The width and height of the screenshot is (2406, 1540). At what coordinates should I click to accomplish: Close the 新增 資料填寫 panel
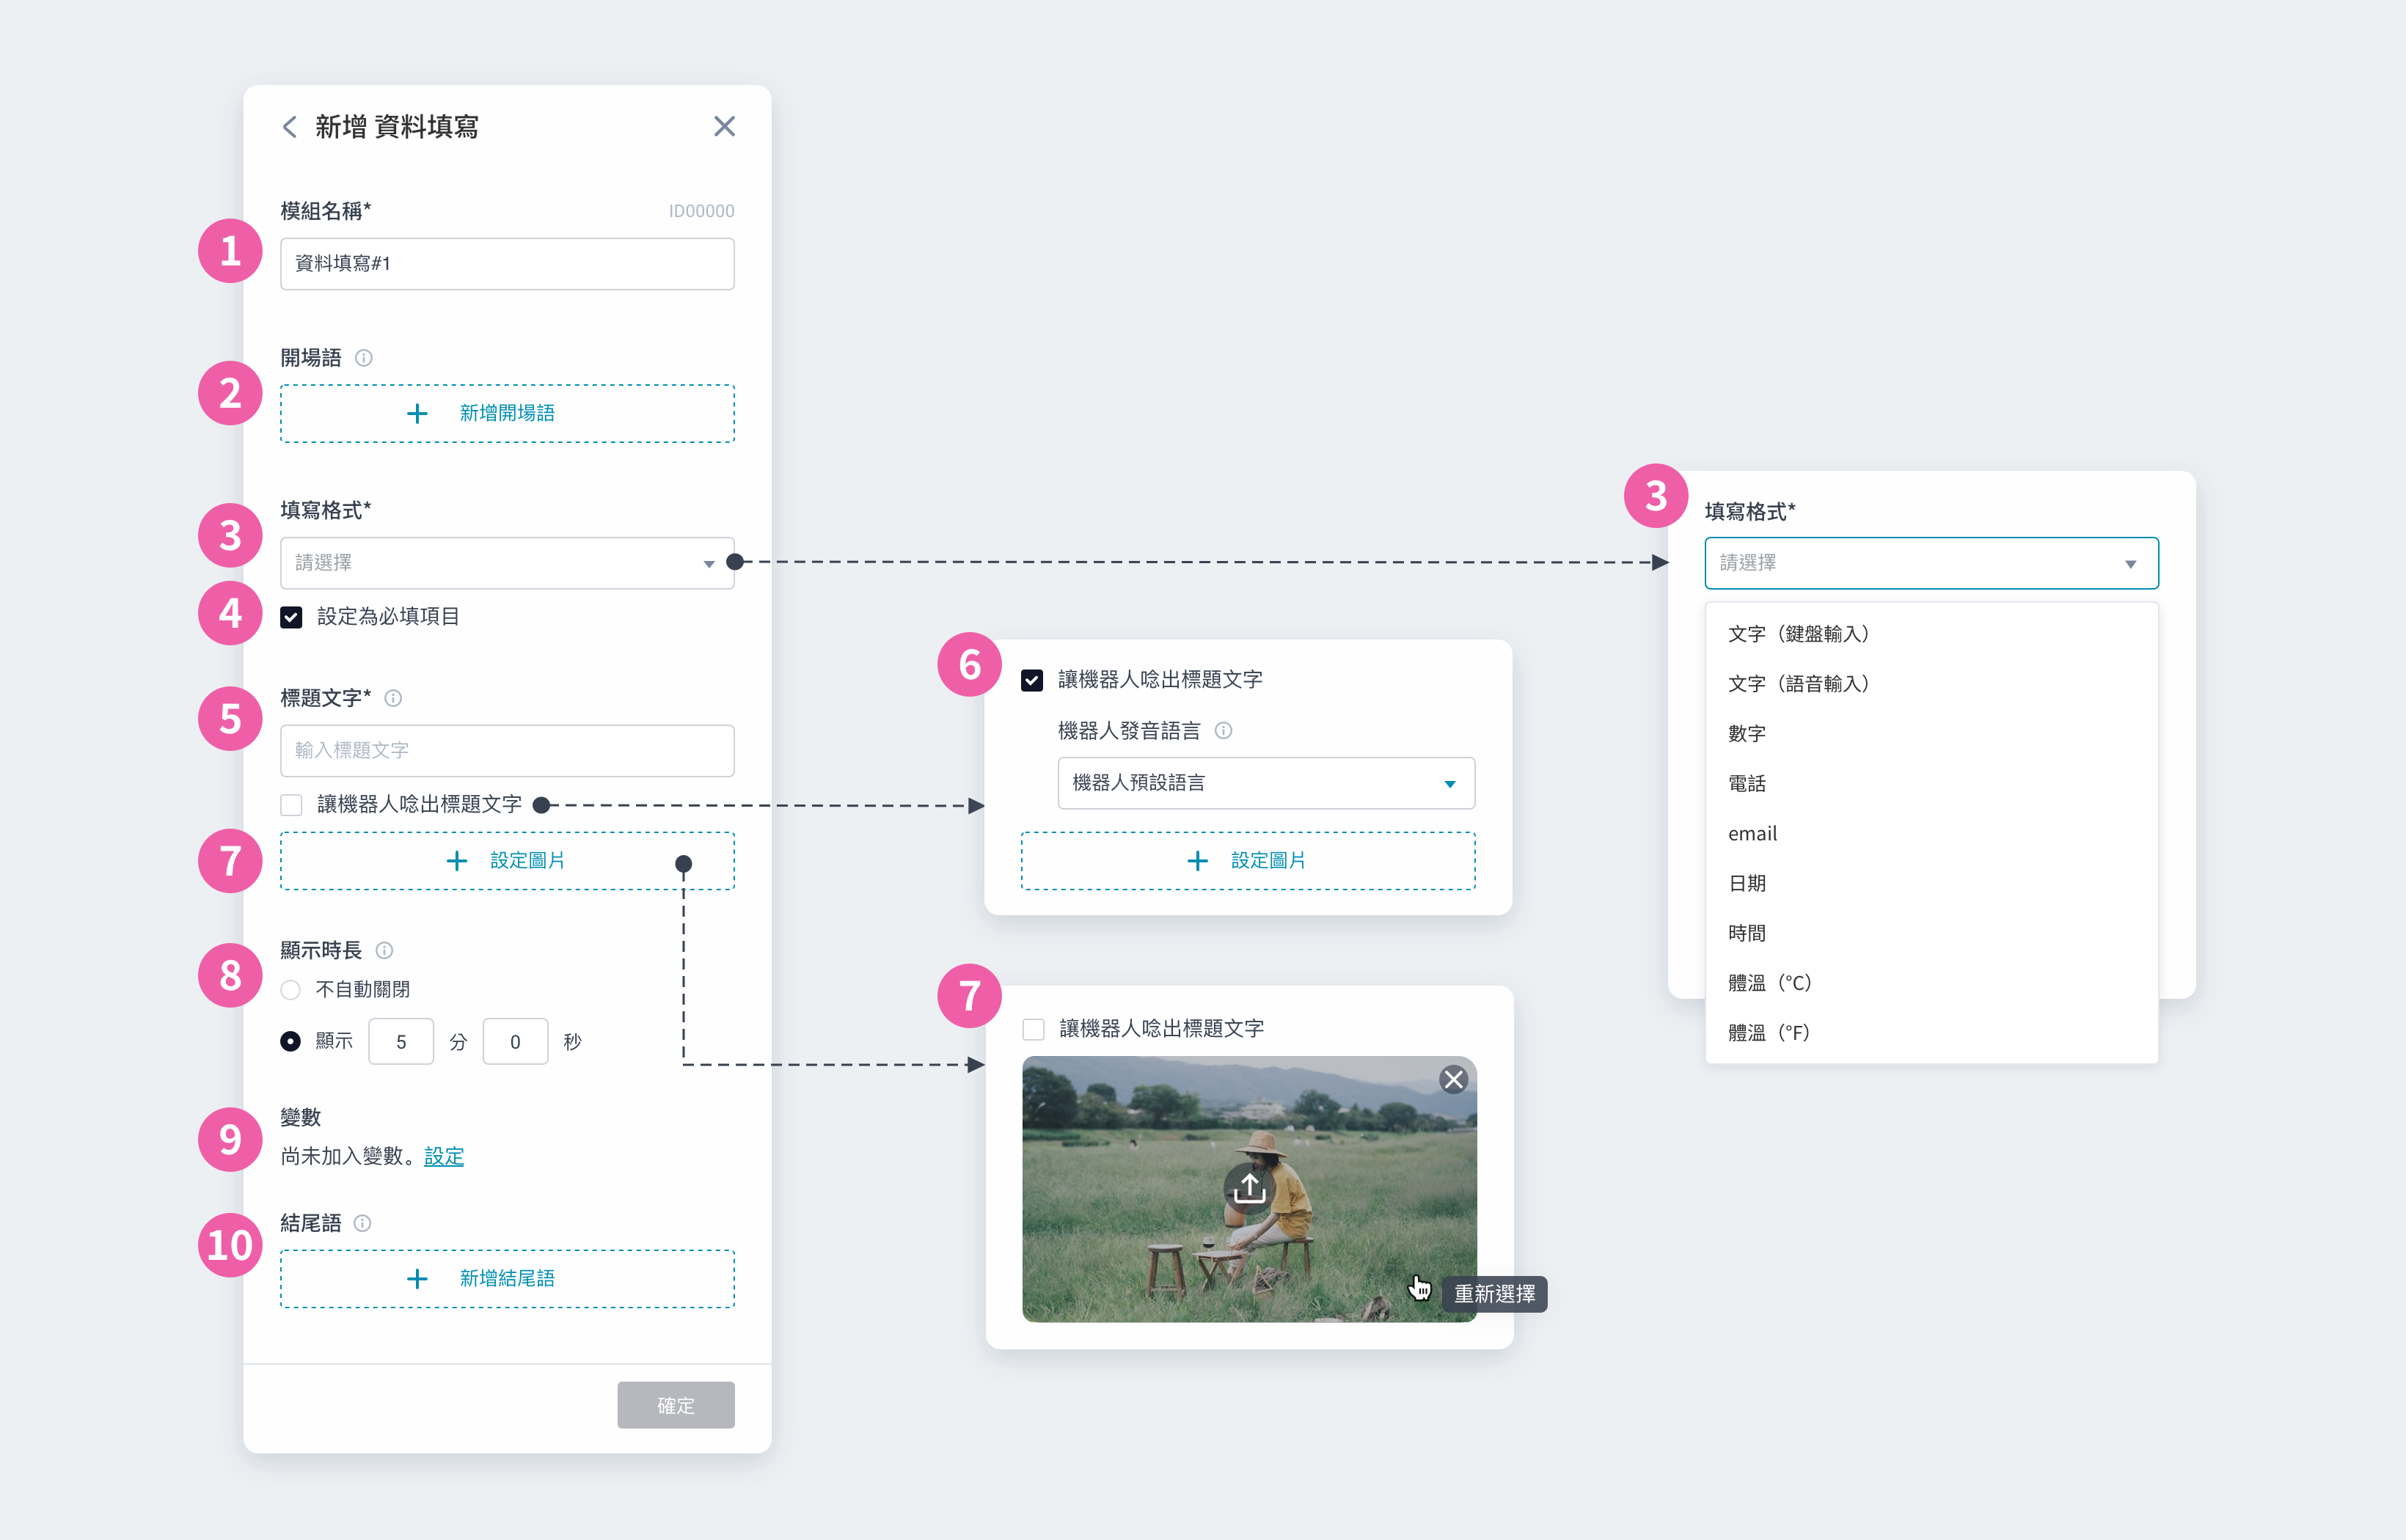click(724, 127)
